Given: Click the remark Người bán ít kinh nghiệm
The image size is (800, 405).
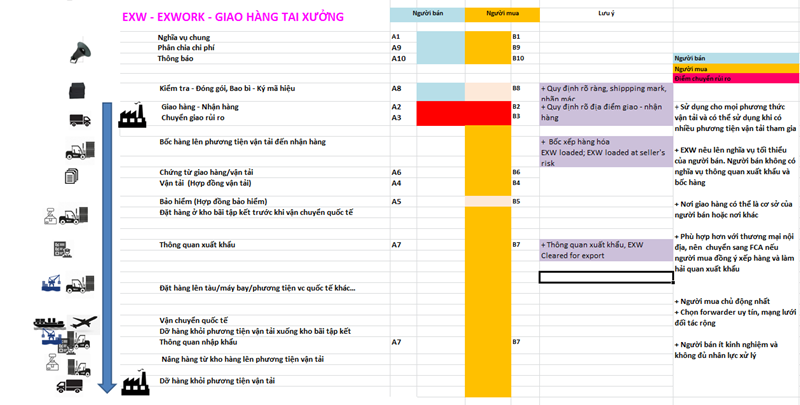Looking at the screenshot, I should pyautogui.click(x=726, y=350).
